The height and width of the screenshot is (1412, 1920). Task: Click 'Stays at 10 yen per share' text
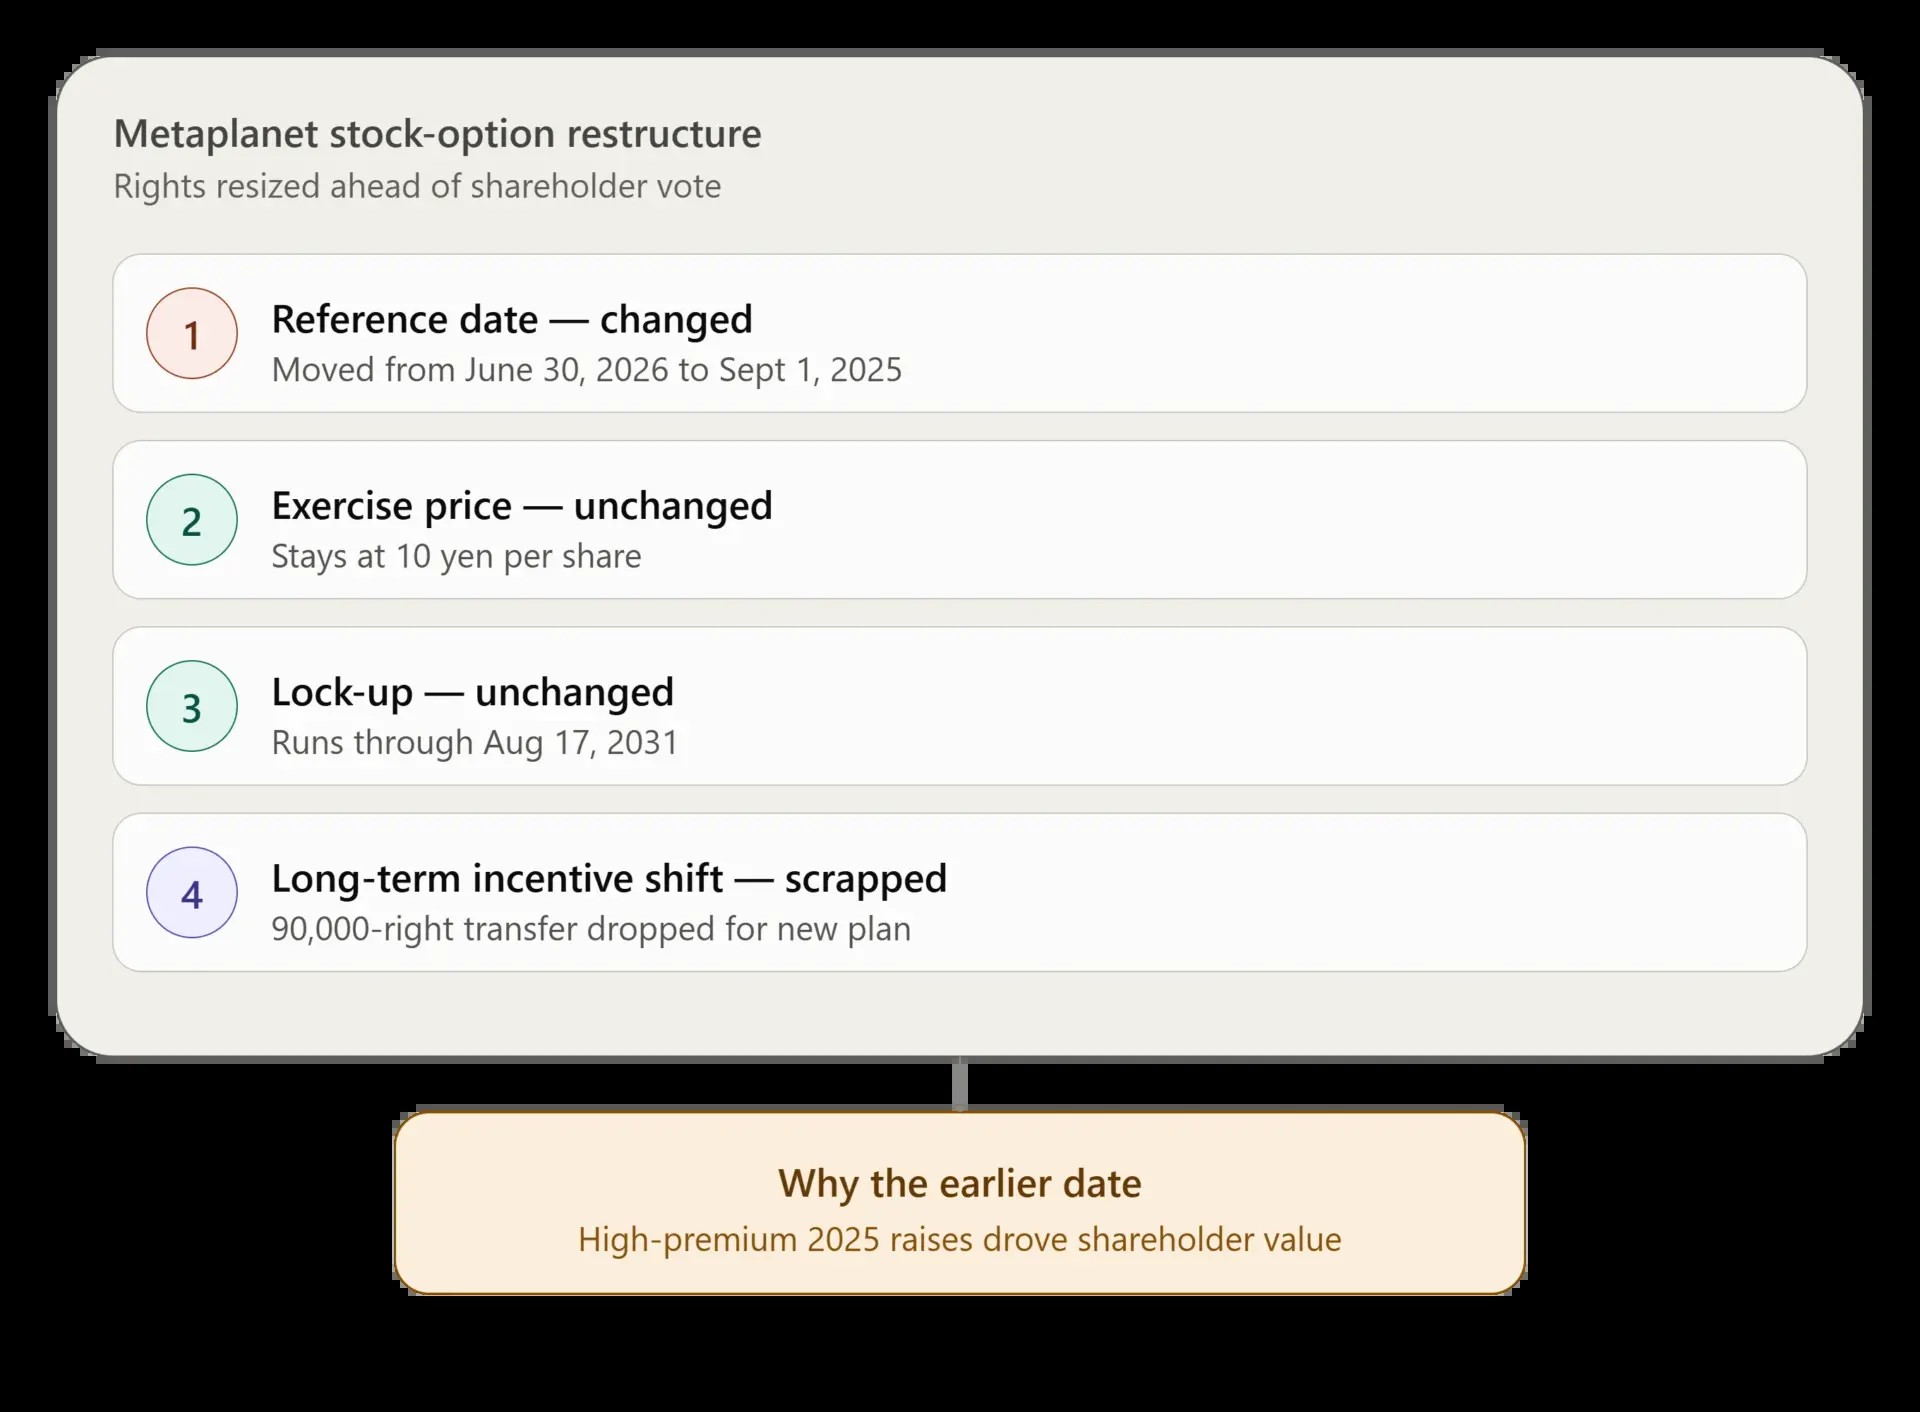pyautogui.click(x=456, y=556)
